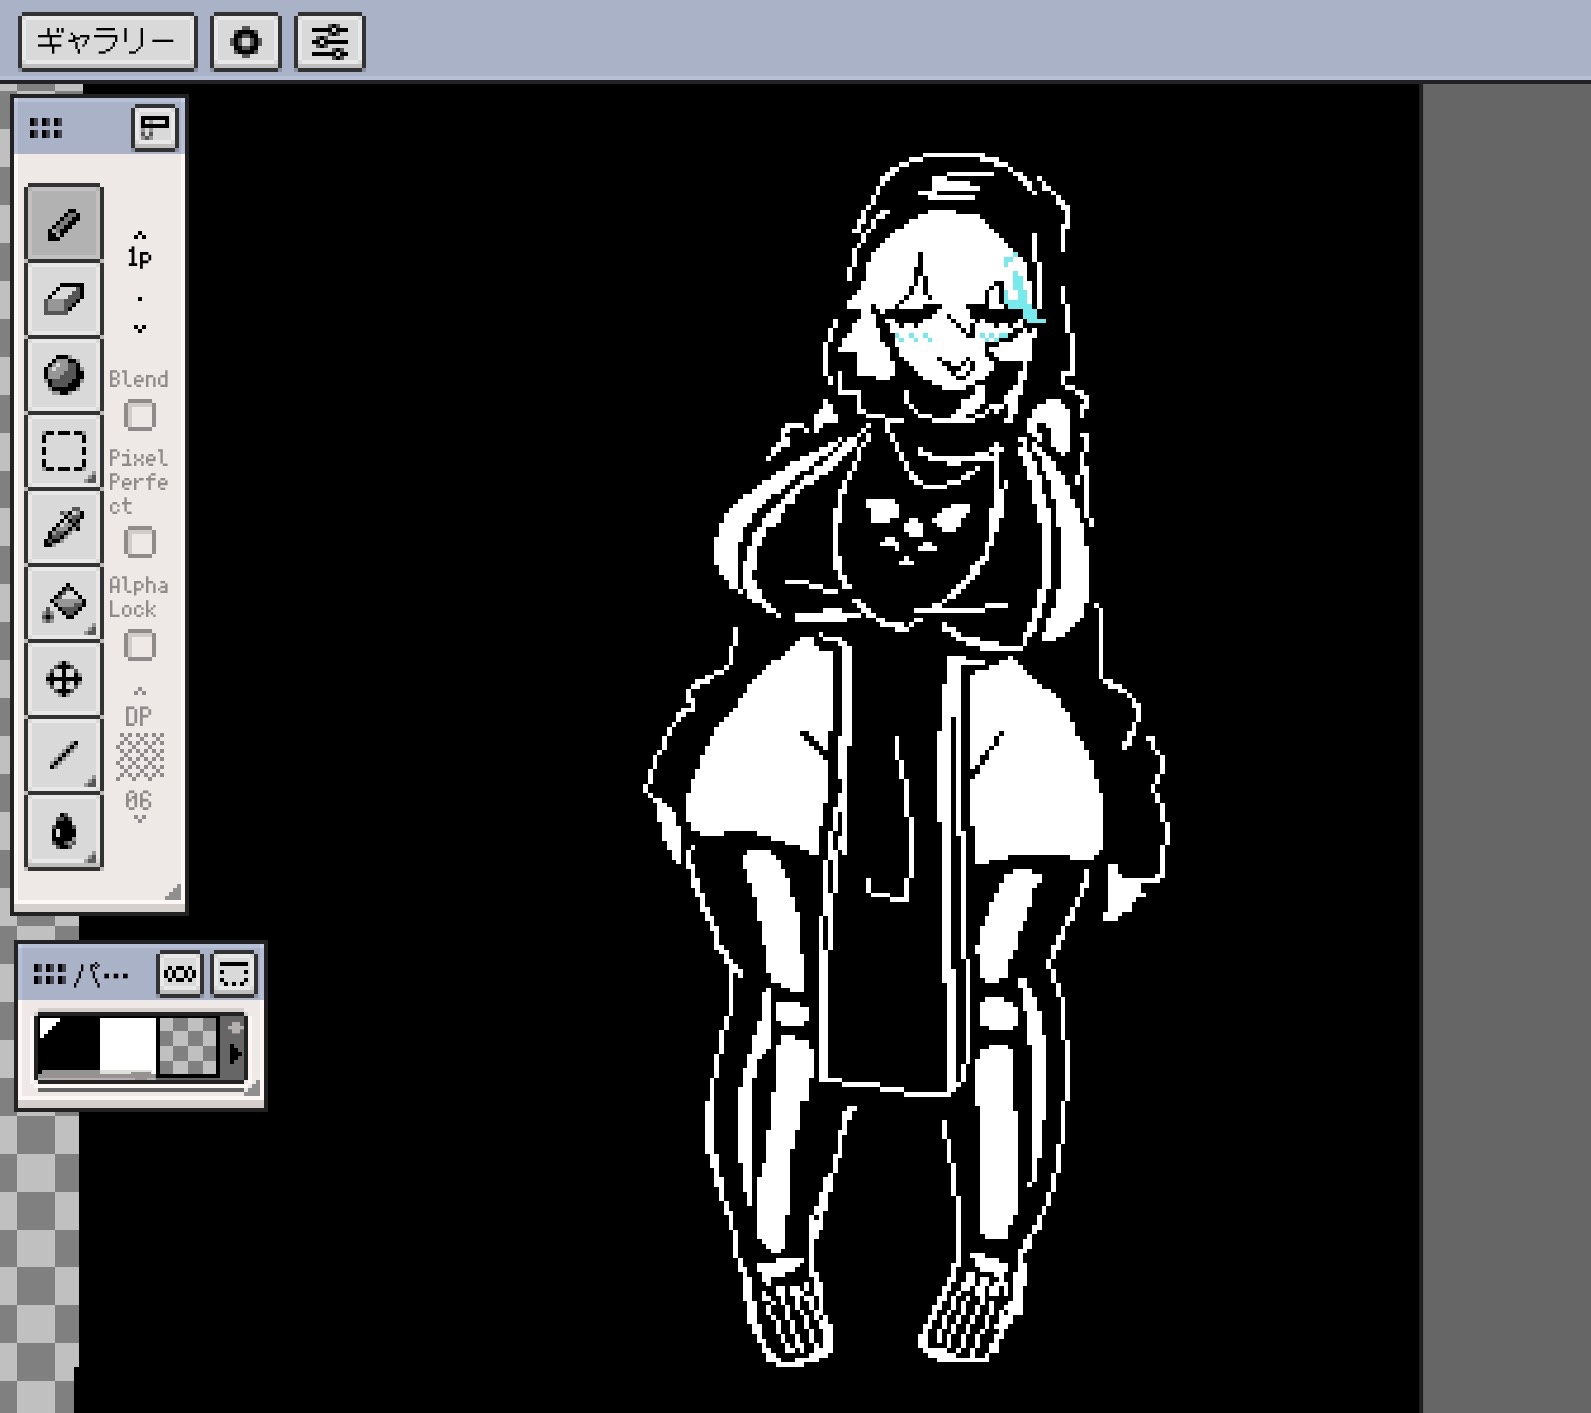Click the tool panel layout toggle icon
The image size is (1591, 1413).
[155, 128]
